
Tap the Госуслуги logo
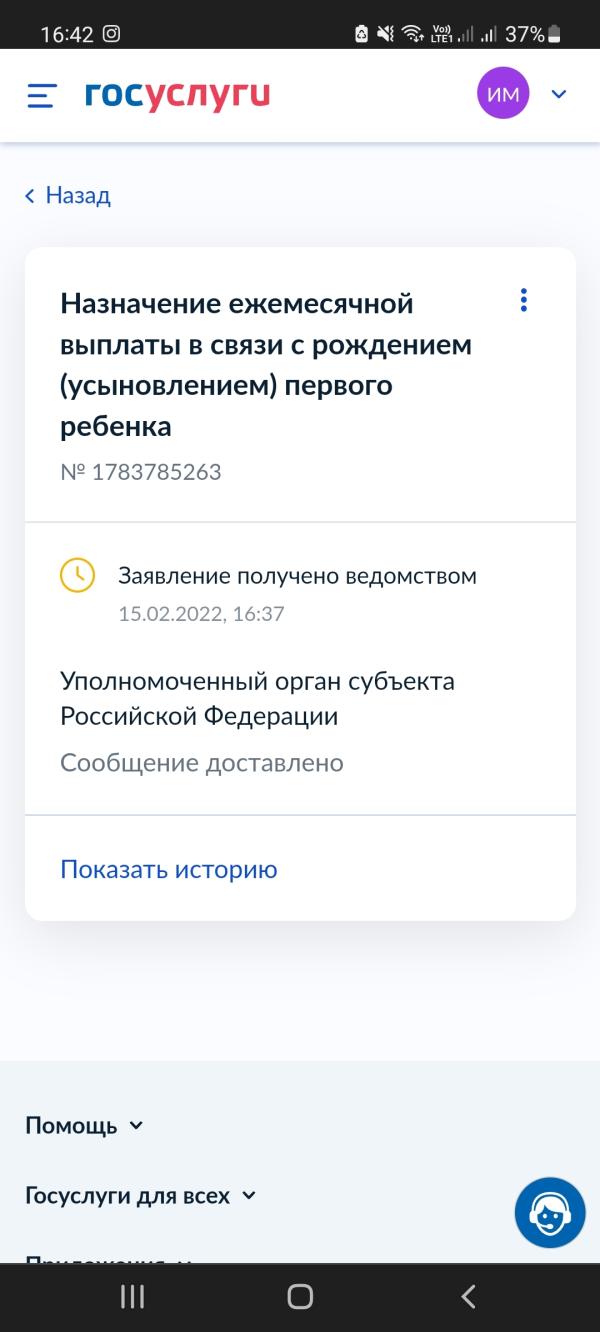point(178,95)
